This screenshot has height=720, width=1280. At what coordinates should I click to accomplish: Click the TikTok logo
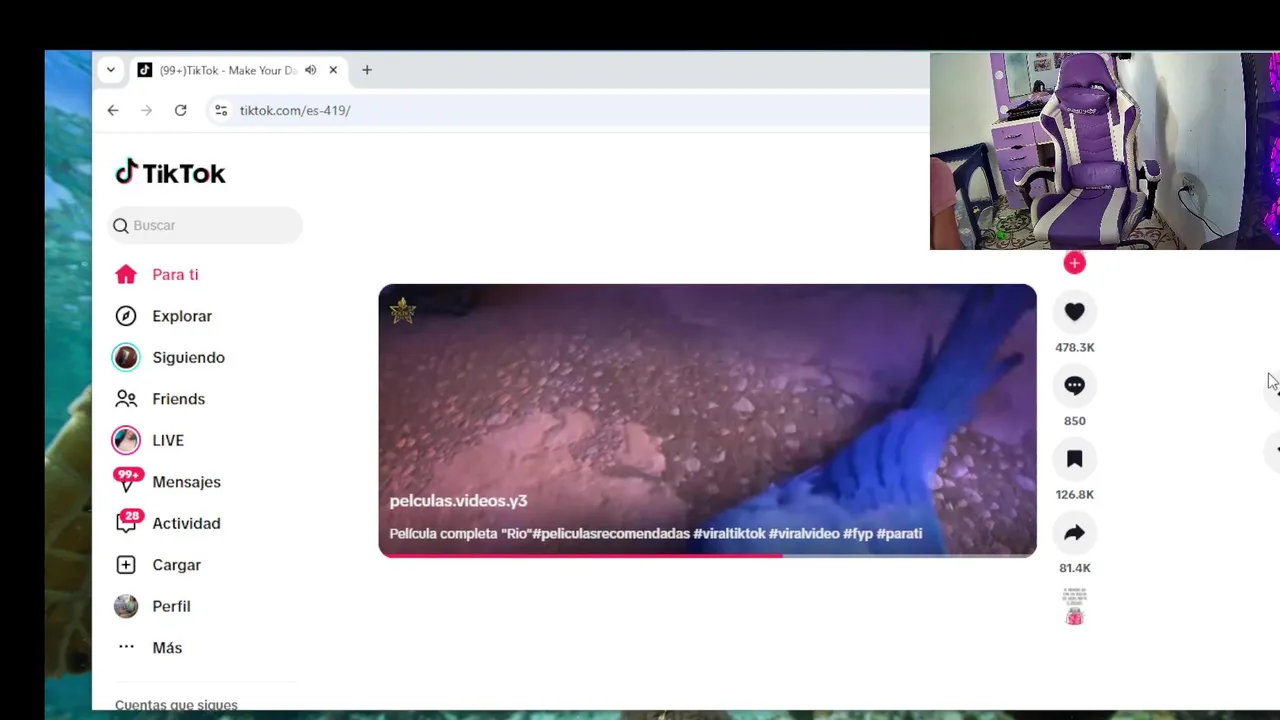pos(170,173)
